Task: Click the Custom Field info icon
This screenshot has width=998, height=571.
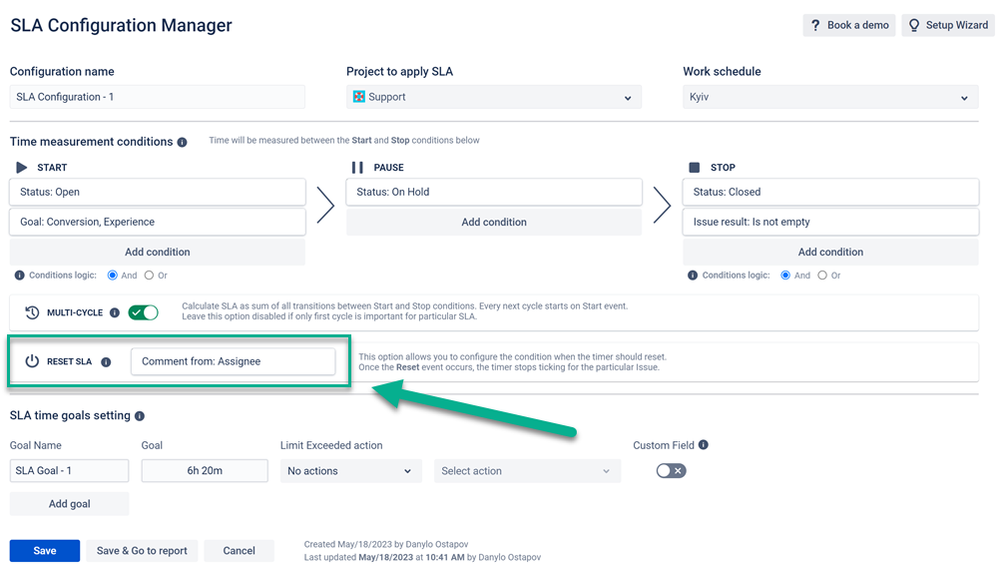Action: click(x=703, y=445)
